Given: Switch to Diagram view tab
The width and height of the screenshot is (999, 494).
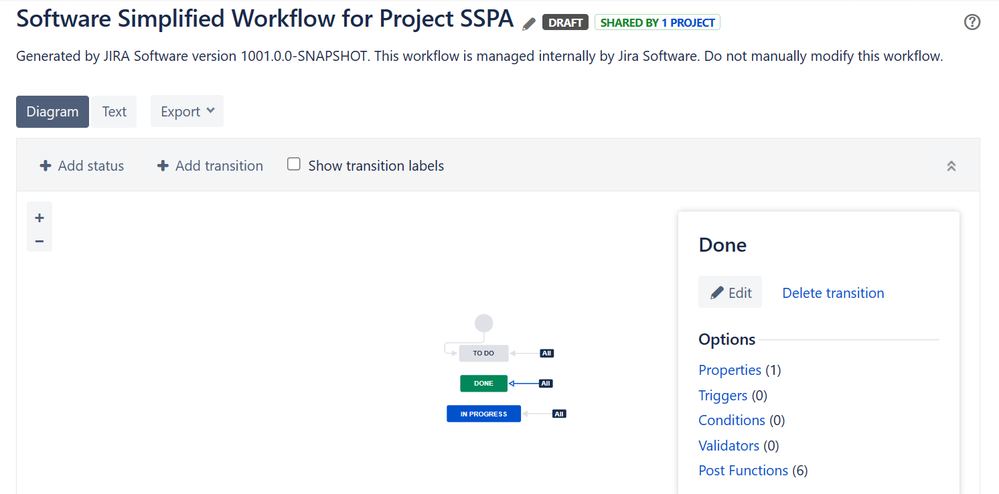Looking at the screenshot, I should coord(52,112).
